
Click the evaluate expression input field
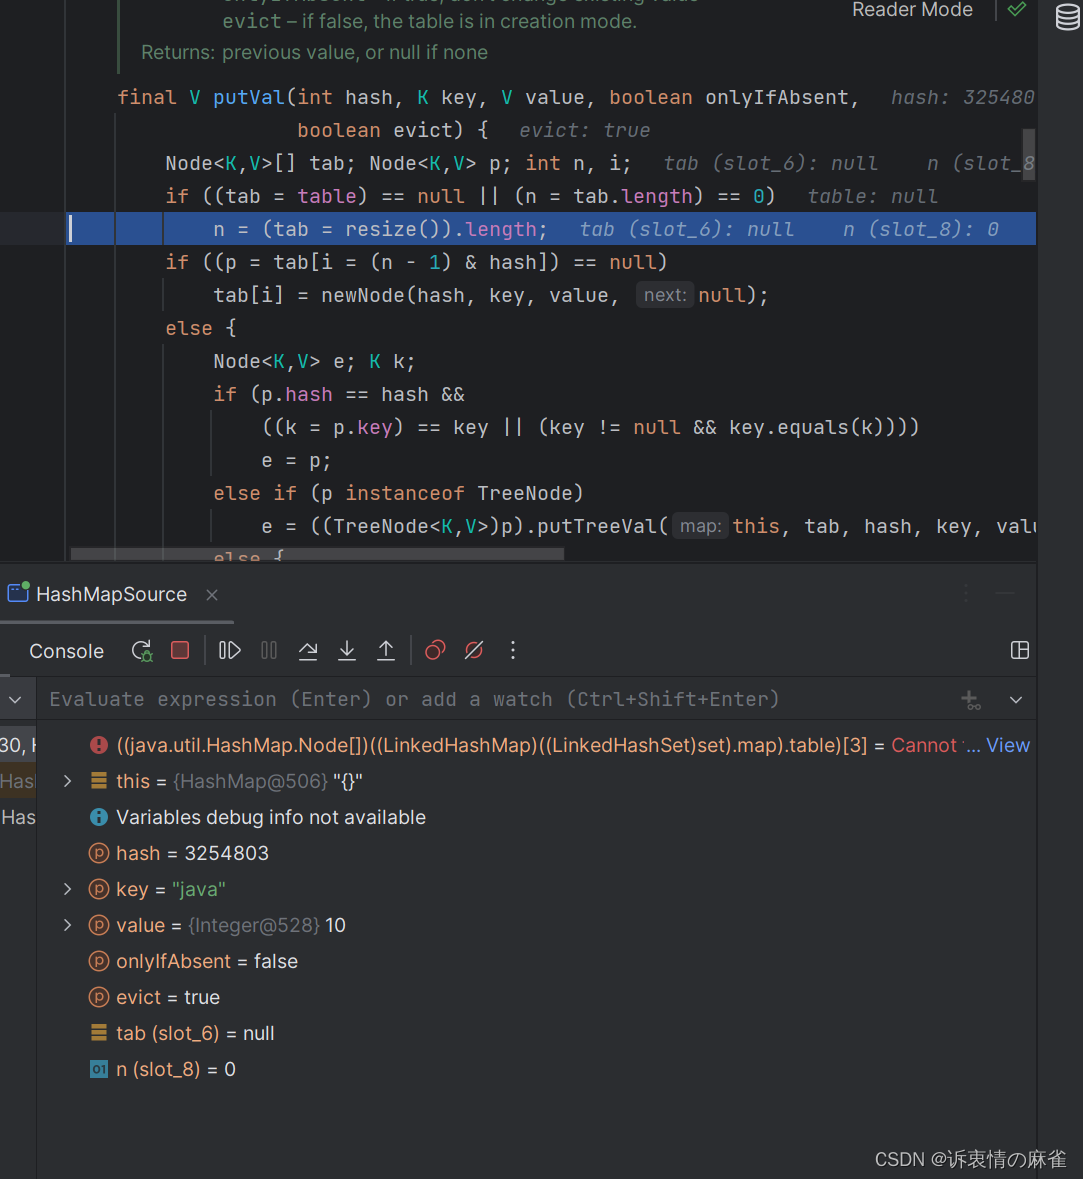click(x=496, y=700)
